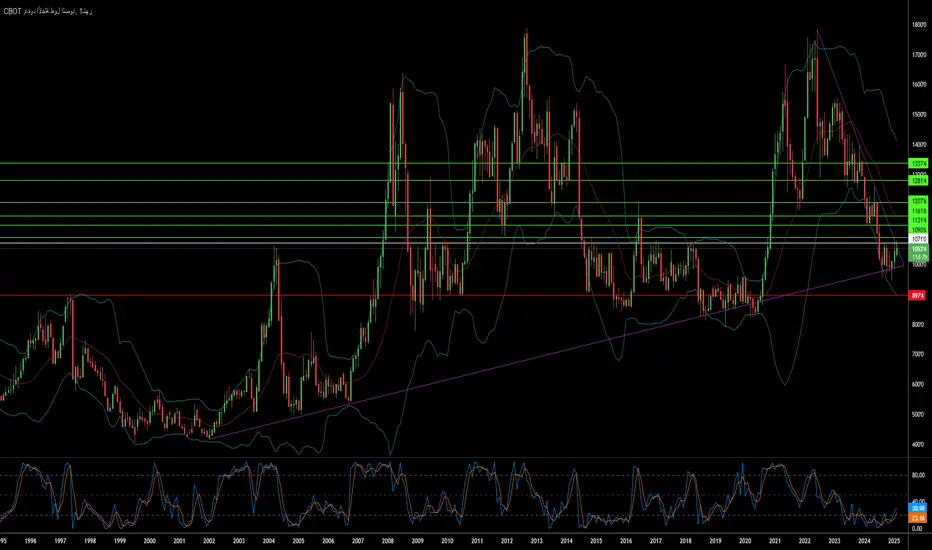Click the 2003 year on time axis
Image resolution: width=932 pixels, height=550 pixels.
click(x=239, y=541)
